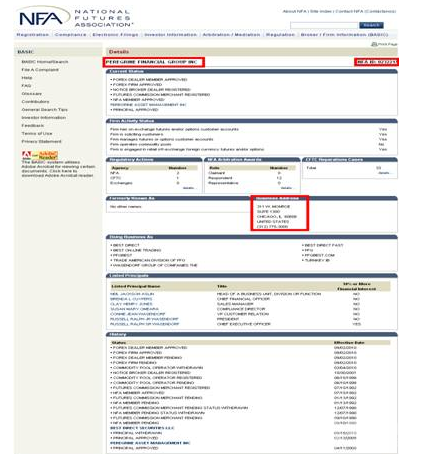The width and height of the screenshot is (421, 454).
Task: Open the Broker / Firm Information (BASIC) menu
Action: 344,35
